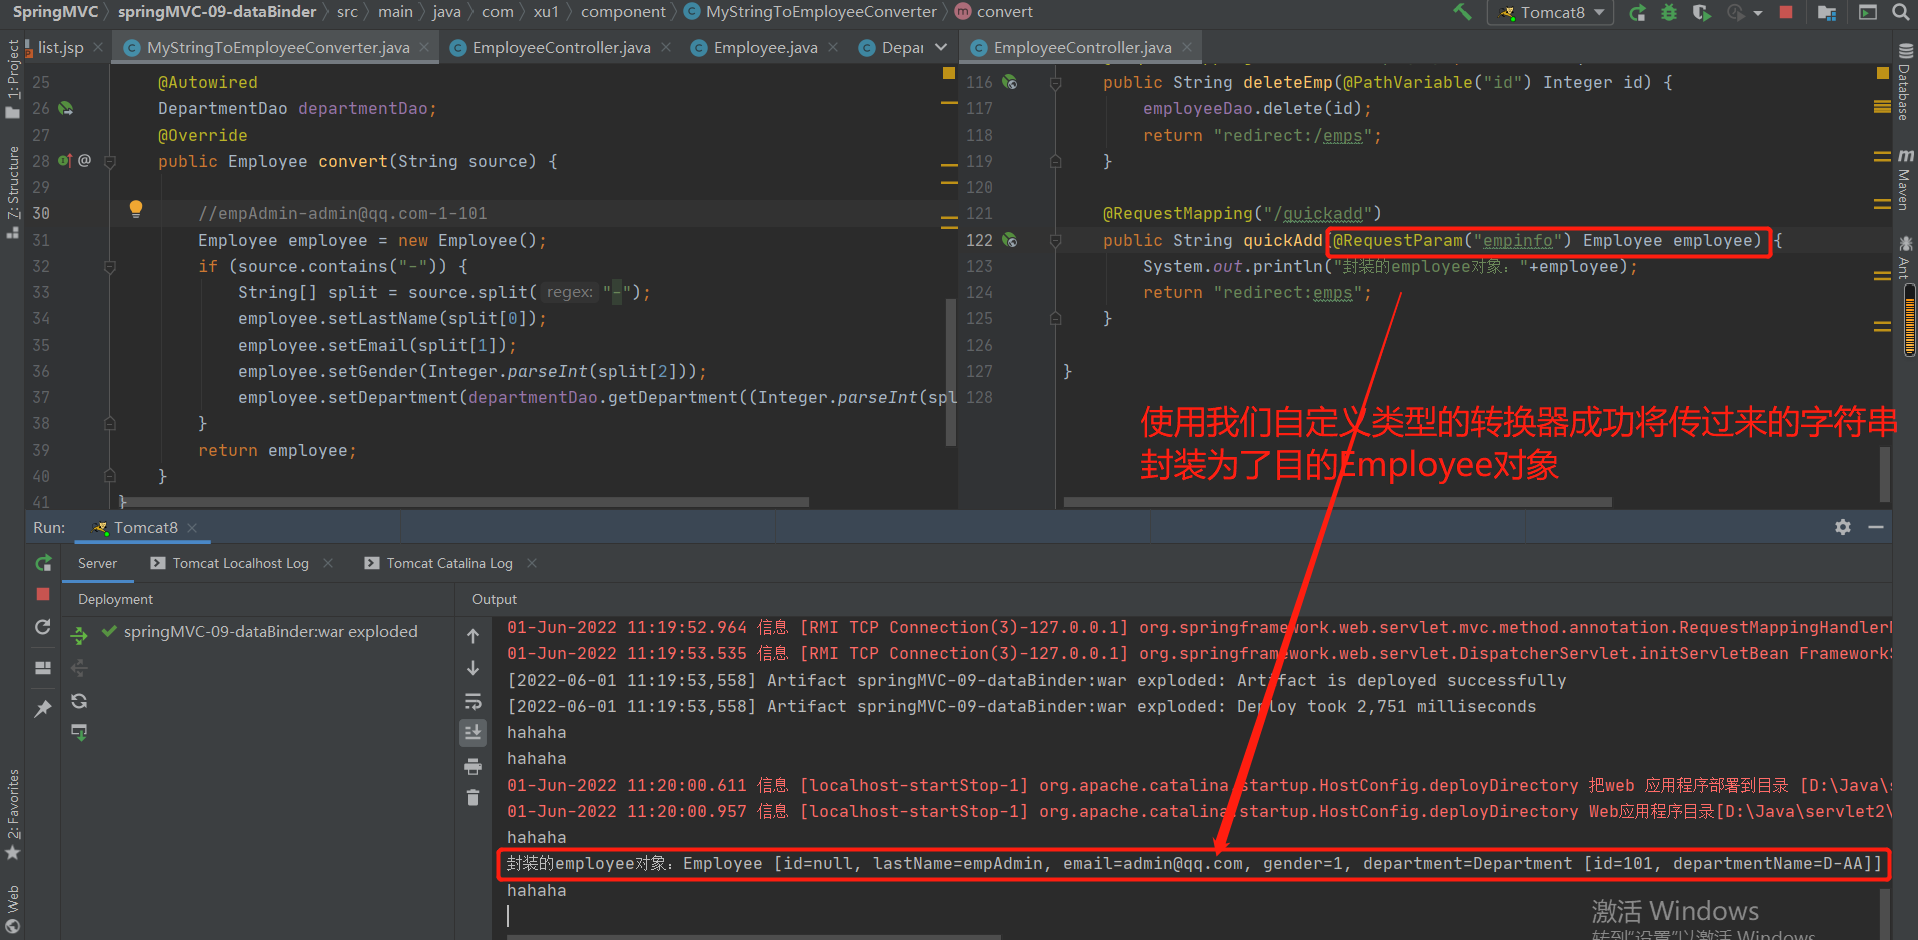The height and width of the screenshot is (940, 1918).
Task: Toggle scroll to end of output
Action: pyautogui.click(x=473, y=732)
